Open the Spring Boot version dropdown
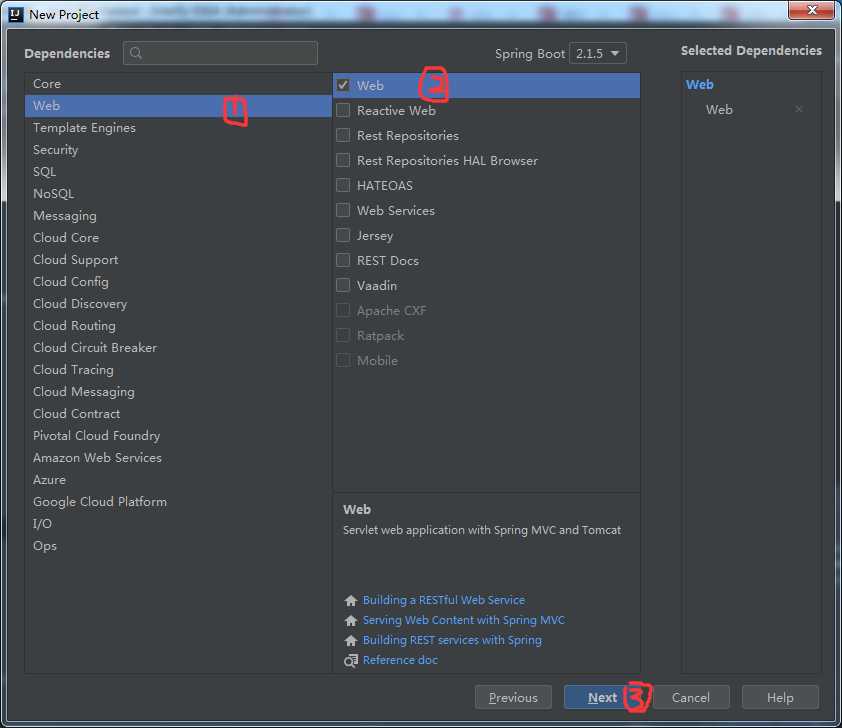842x728 pixels. 598,53
